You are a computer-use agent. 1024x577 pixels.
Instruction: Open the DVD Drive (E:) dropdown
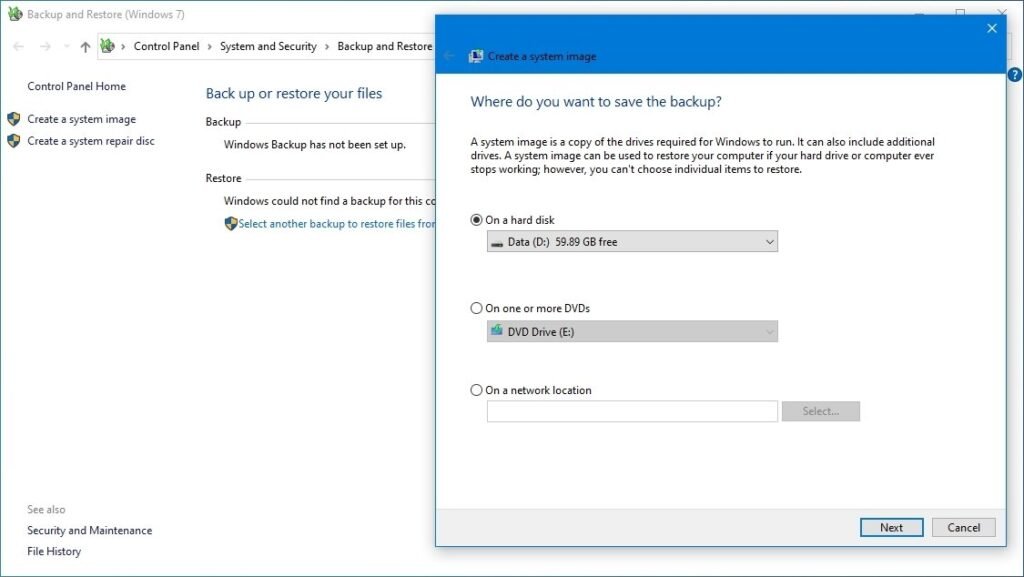[632, 332]
